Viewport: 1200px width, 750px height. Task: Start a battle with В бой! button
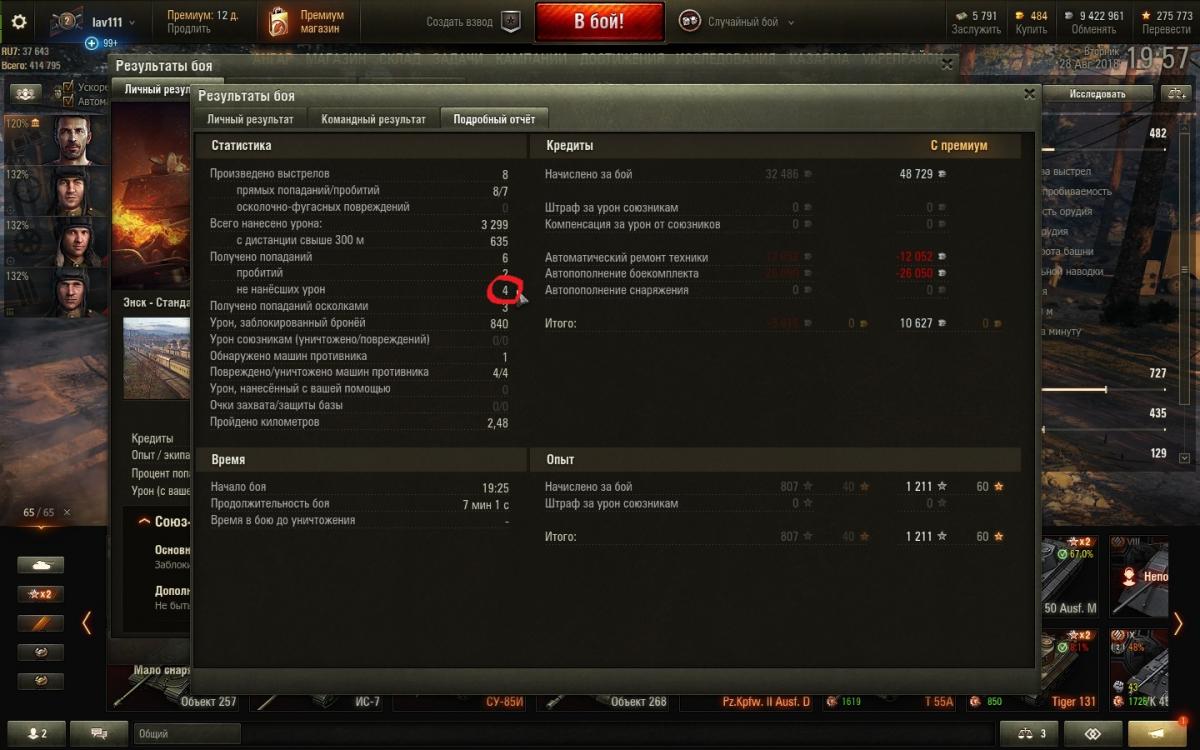pyautogui.click(x=599, y=22)
